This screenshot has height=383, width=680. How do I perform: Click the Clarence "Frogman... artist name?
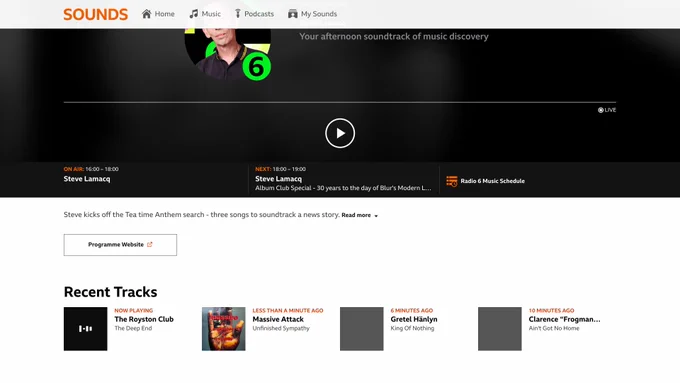coord(564,319)
